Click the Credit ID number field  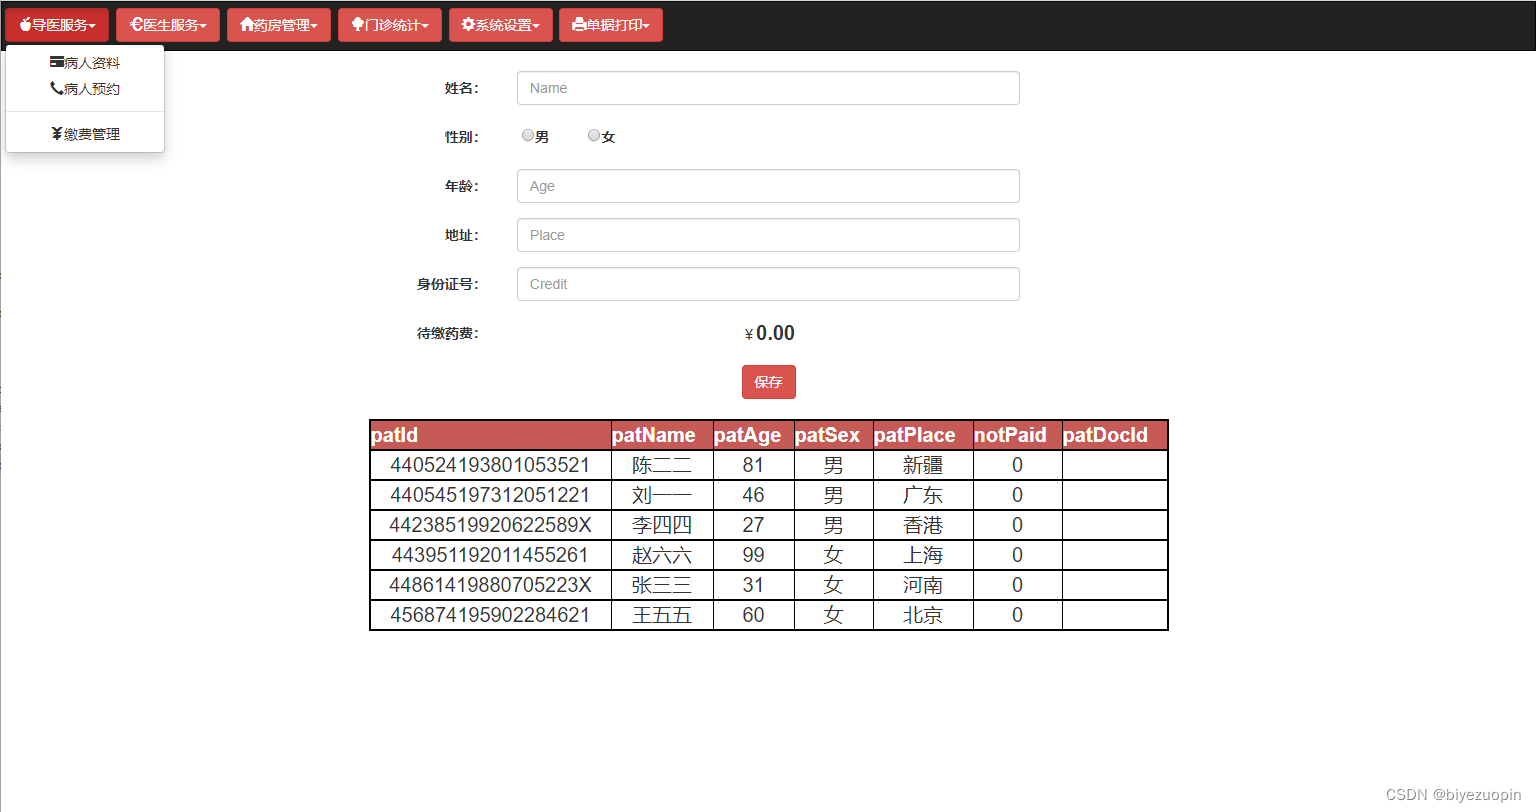(x=768, y=284)
